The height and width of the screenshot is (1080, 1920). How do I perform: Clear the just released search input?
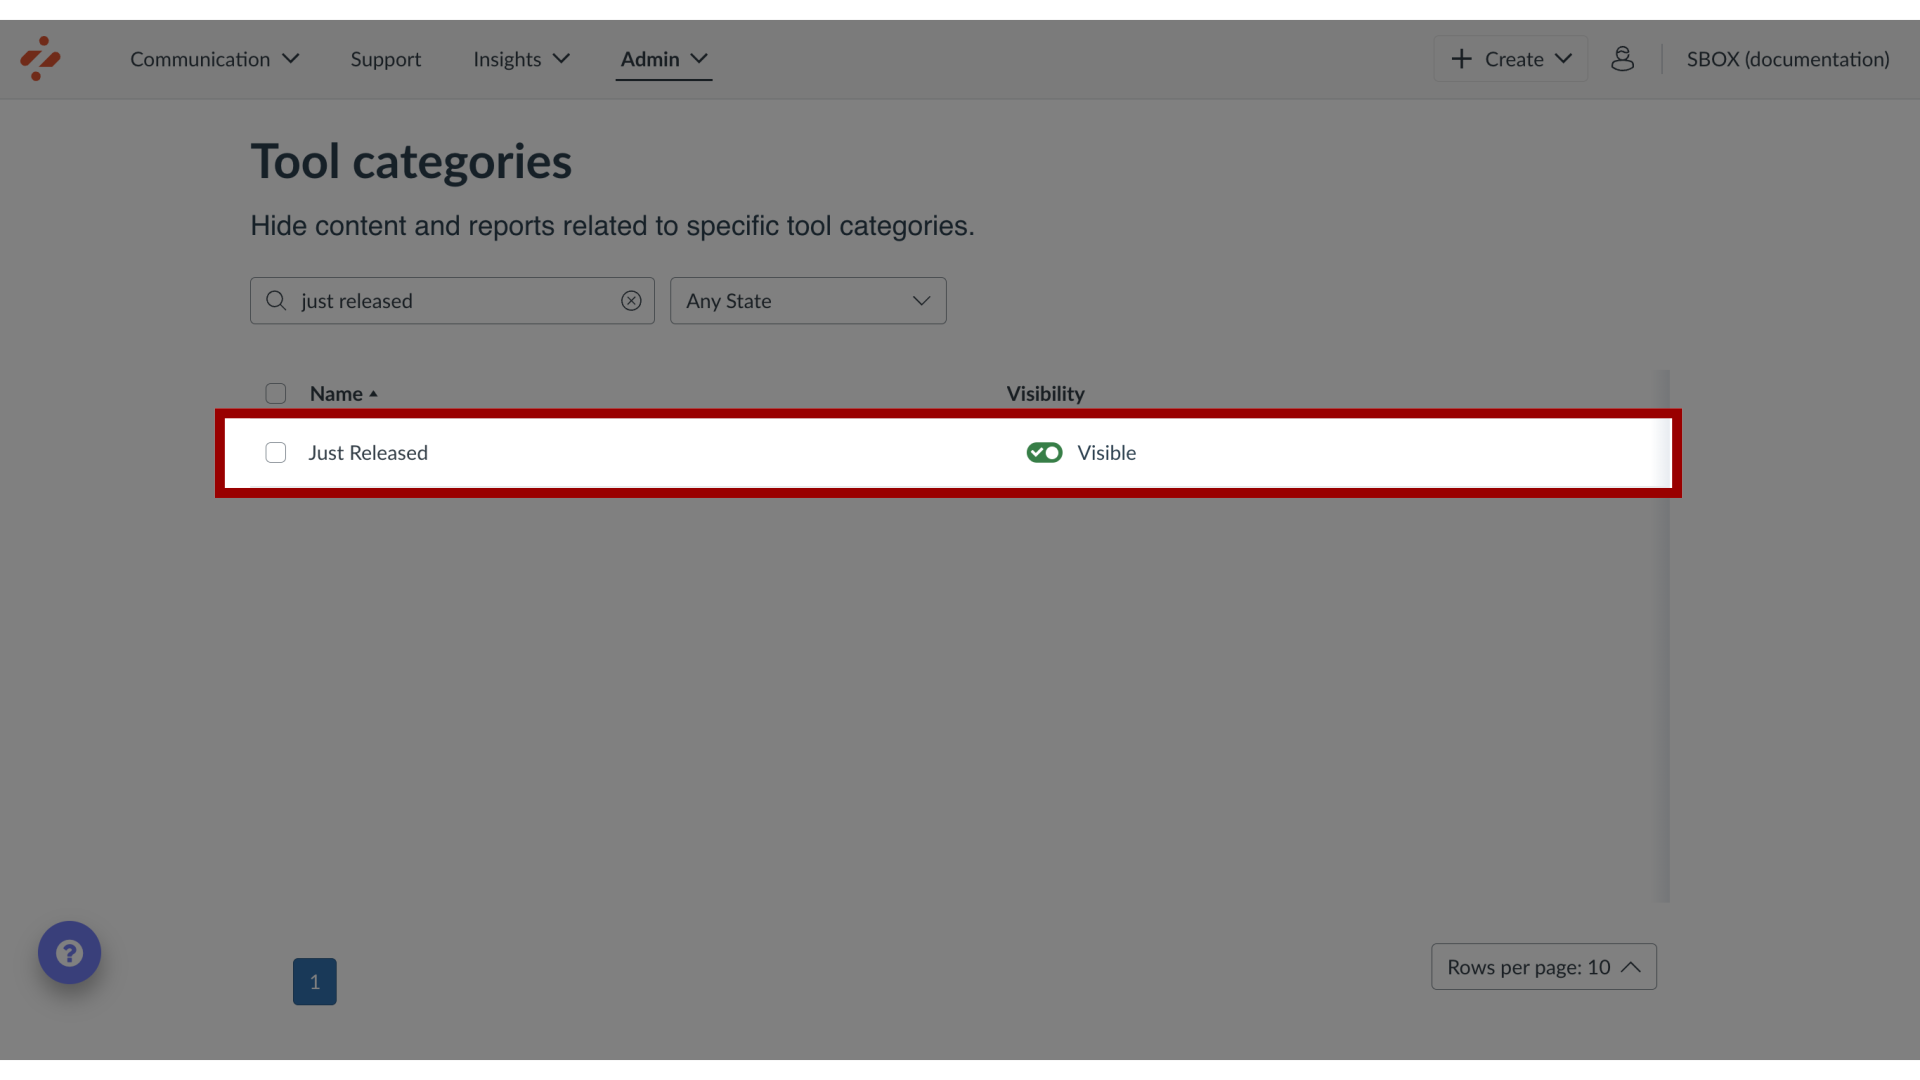632,301
